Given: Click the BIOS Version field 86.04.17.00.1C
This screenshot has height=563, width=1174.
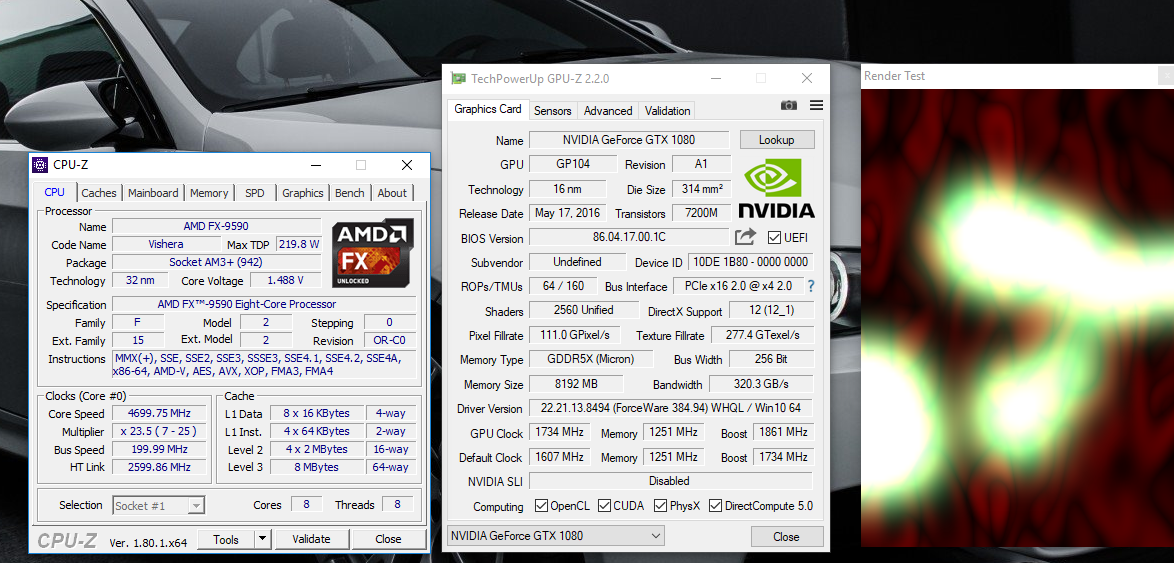Looking at the screenshot, I should coord(629,237).
